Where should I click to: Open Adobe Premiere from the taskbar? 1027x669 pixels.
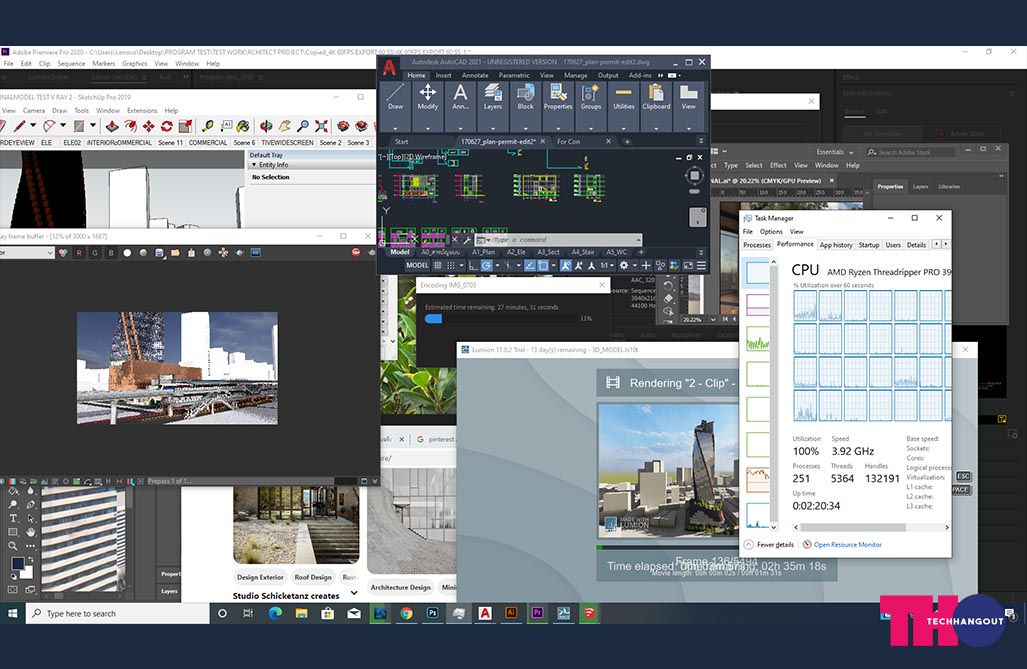(x=537, y=613)
